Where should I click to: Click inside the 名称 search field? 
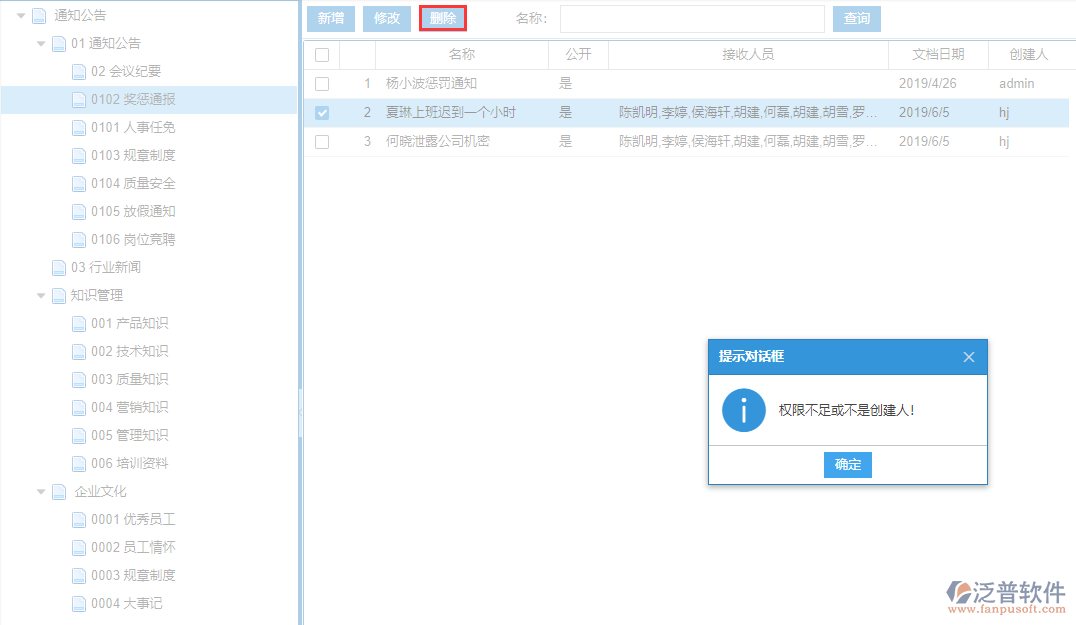(x=690, y=18)
